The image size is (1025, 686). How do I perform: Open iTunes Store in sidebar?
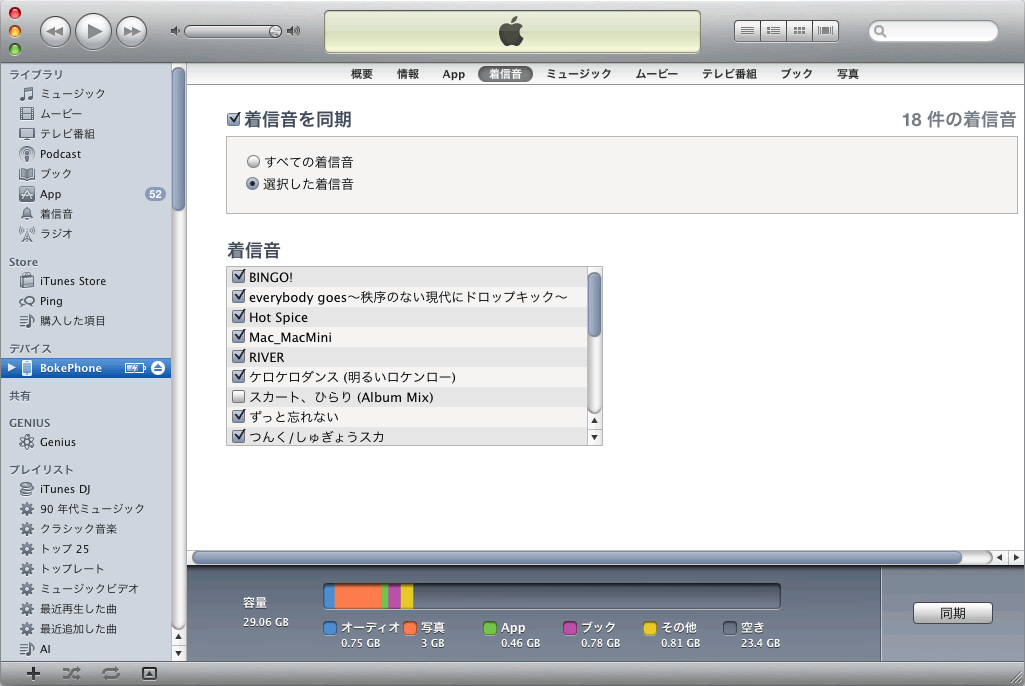point(73,281)
